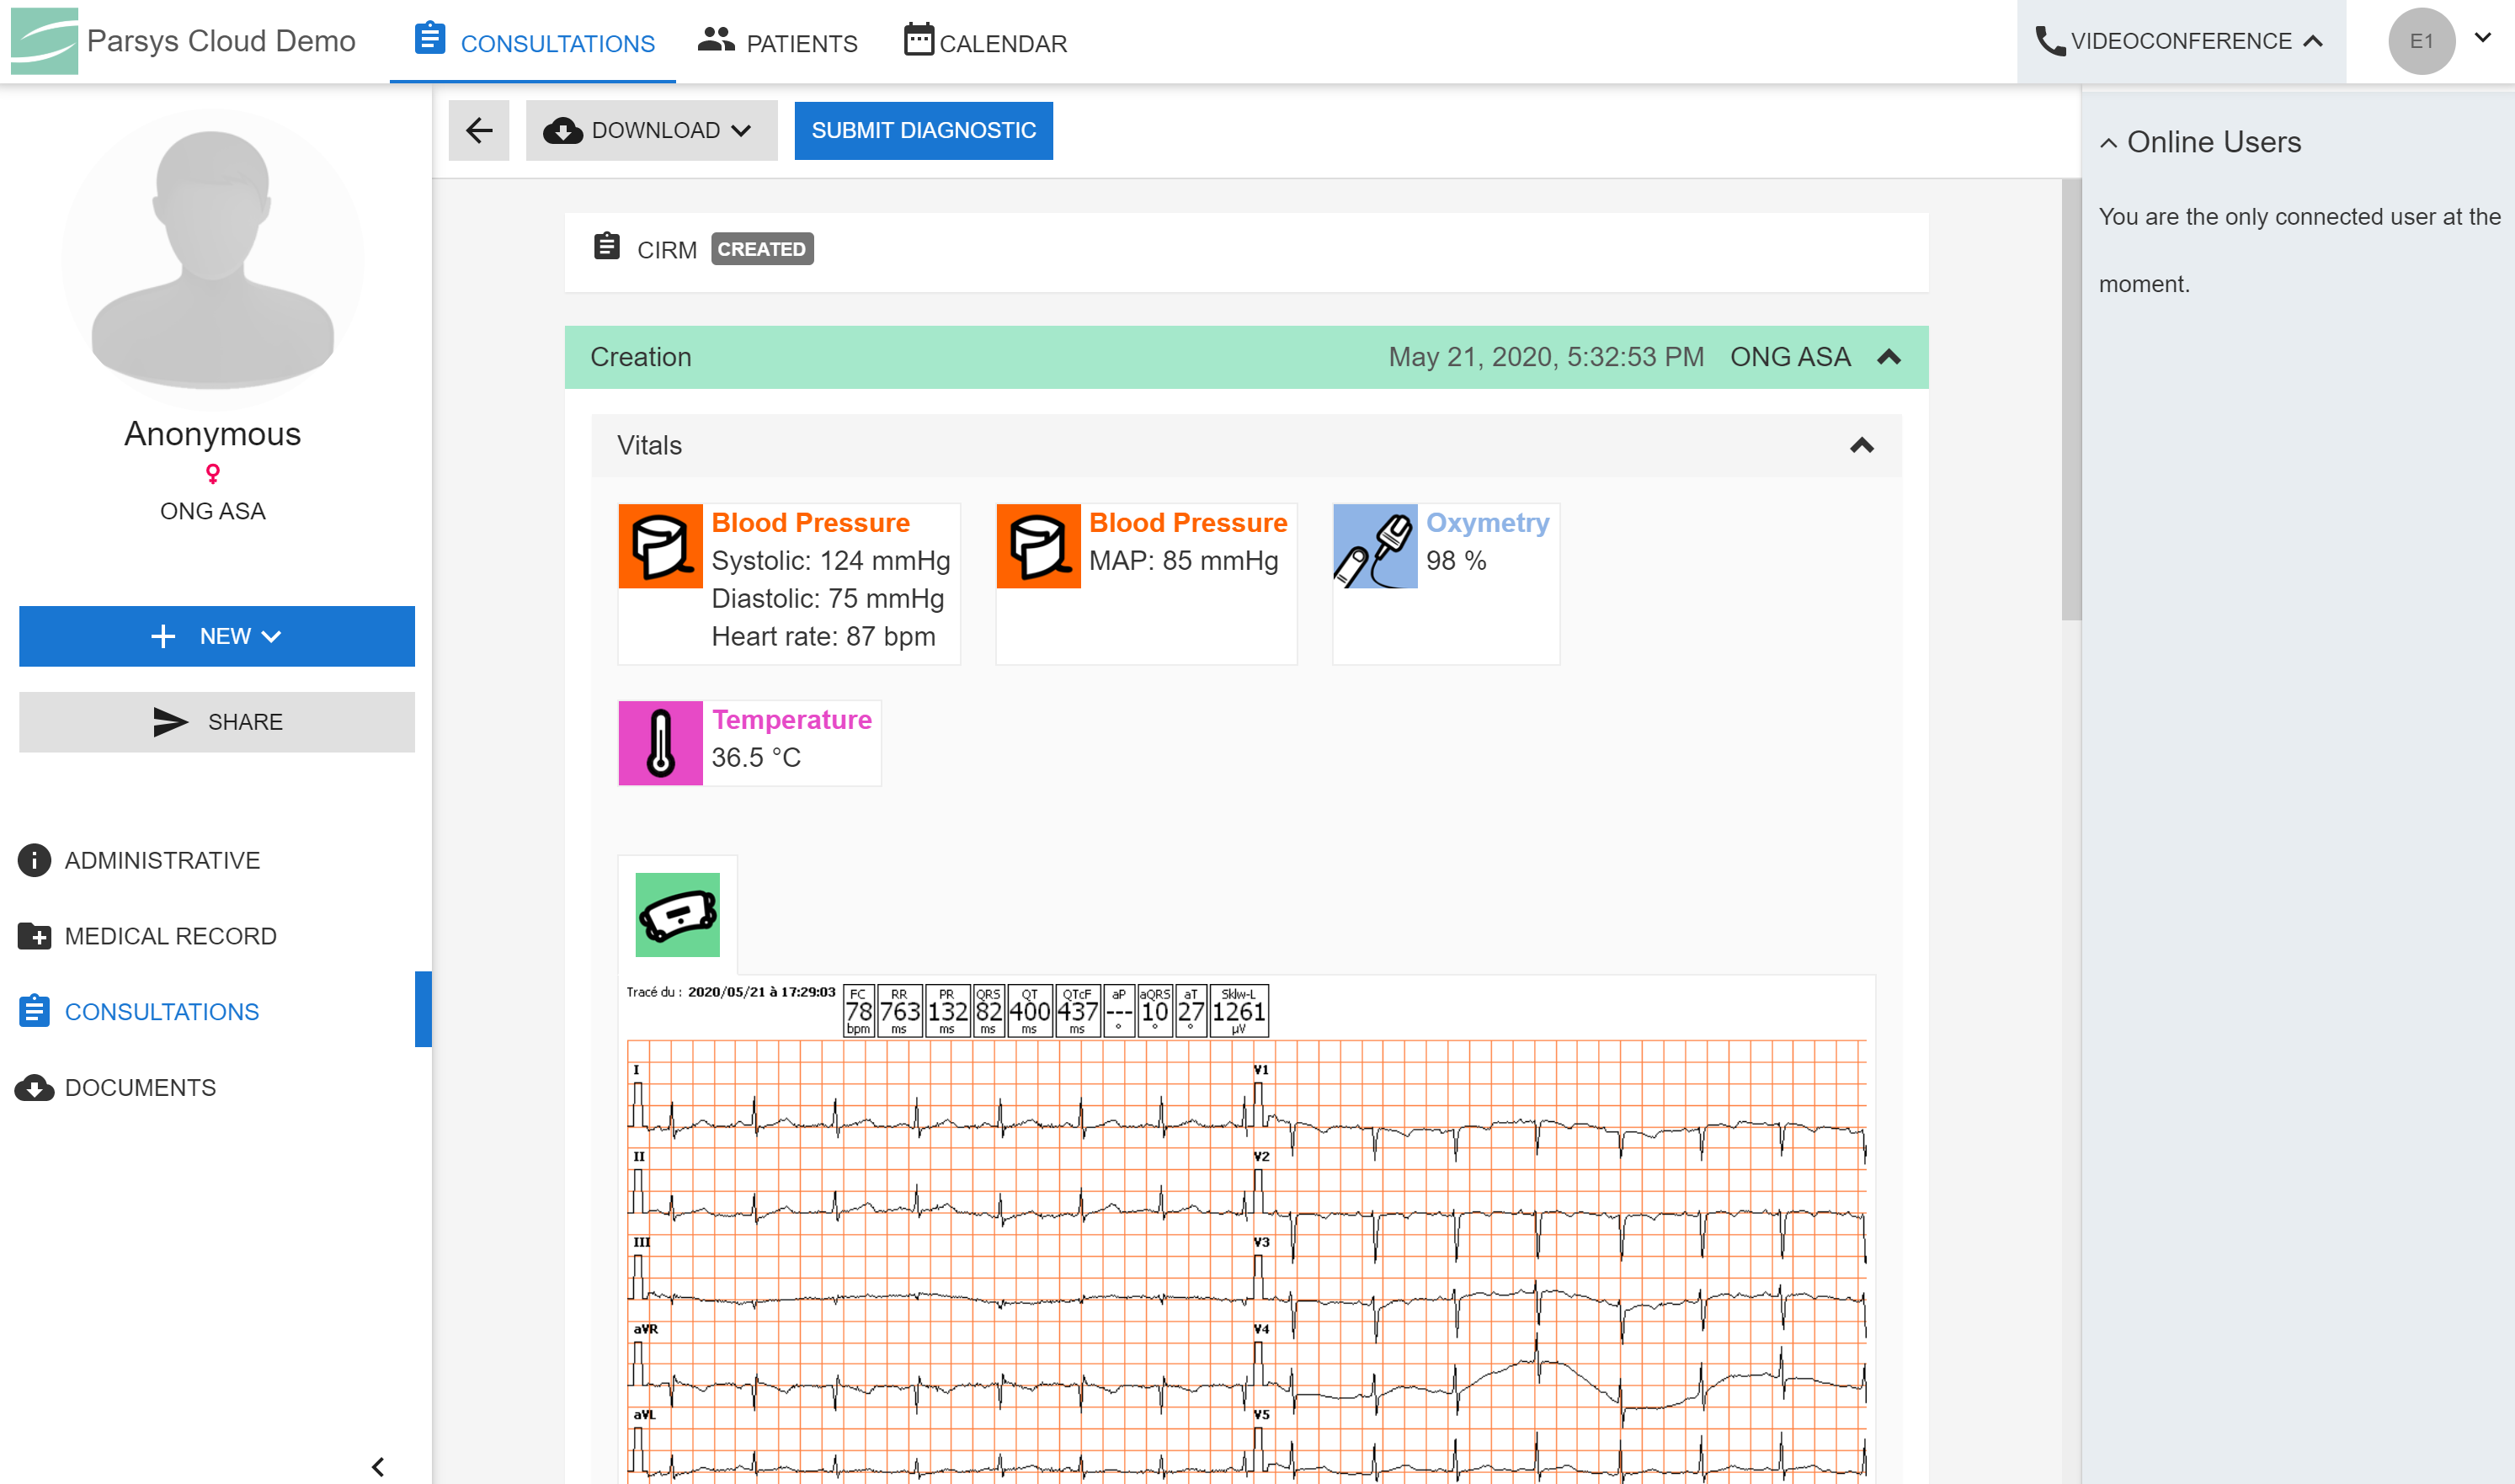2515x1484 pixels.
Task: Click the back arrow button
Action: (x=479, y=130)
